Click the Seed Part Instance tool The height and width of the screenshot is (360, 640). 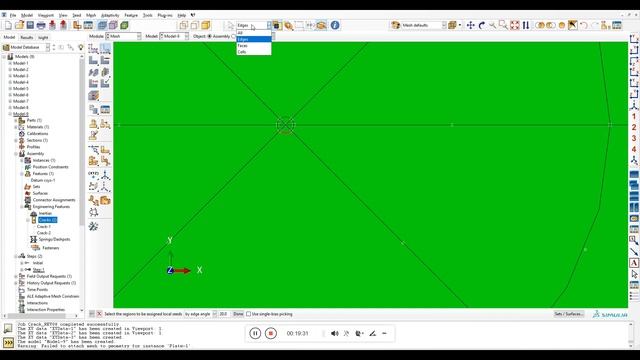(93, 49)
